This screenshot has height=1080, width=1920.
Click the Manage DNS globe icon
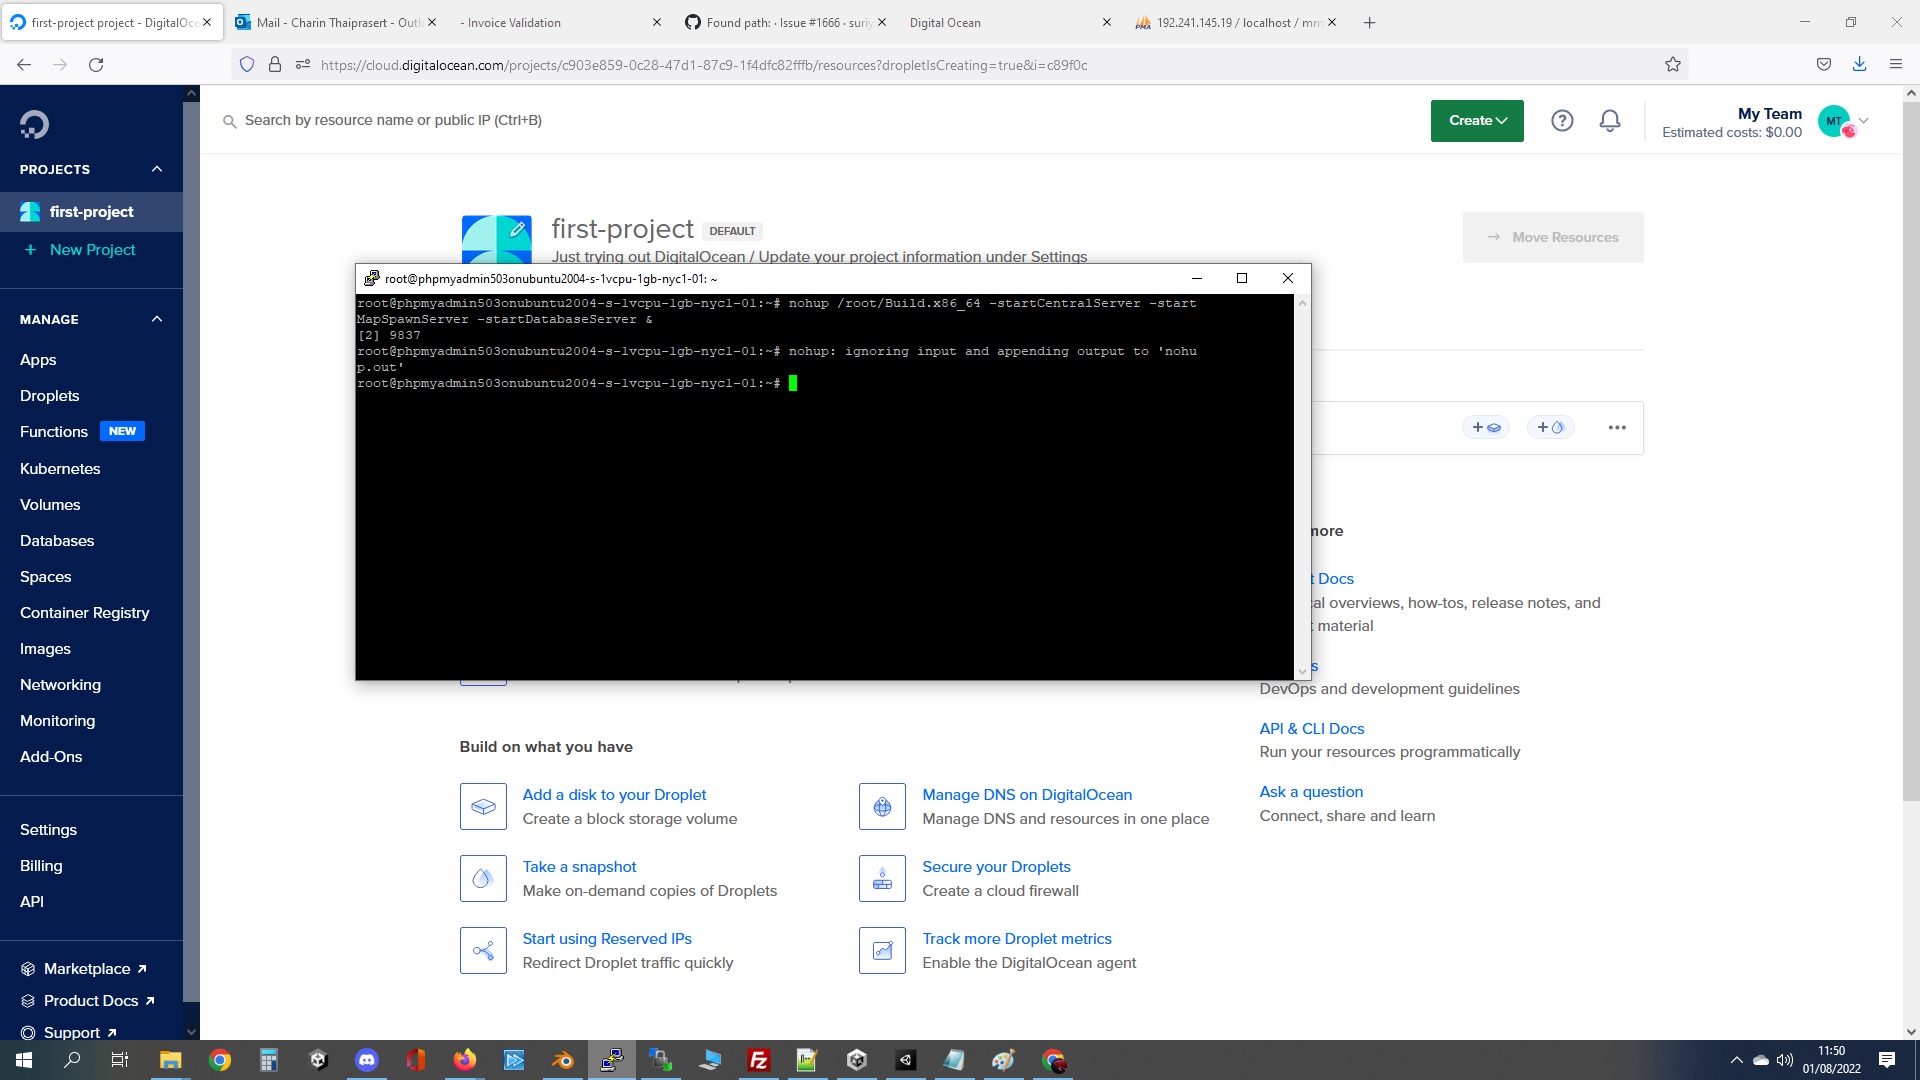click(x=882, y=806)
